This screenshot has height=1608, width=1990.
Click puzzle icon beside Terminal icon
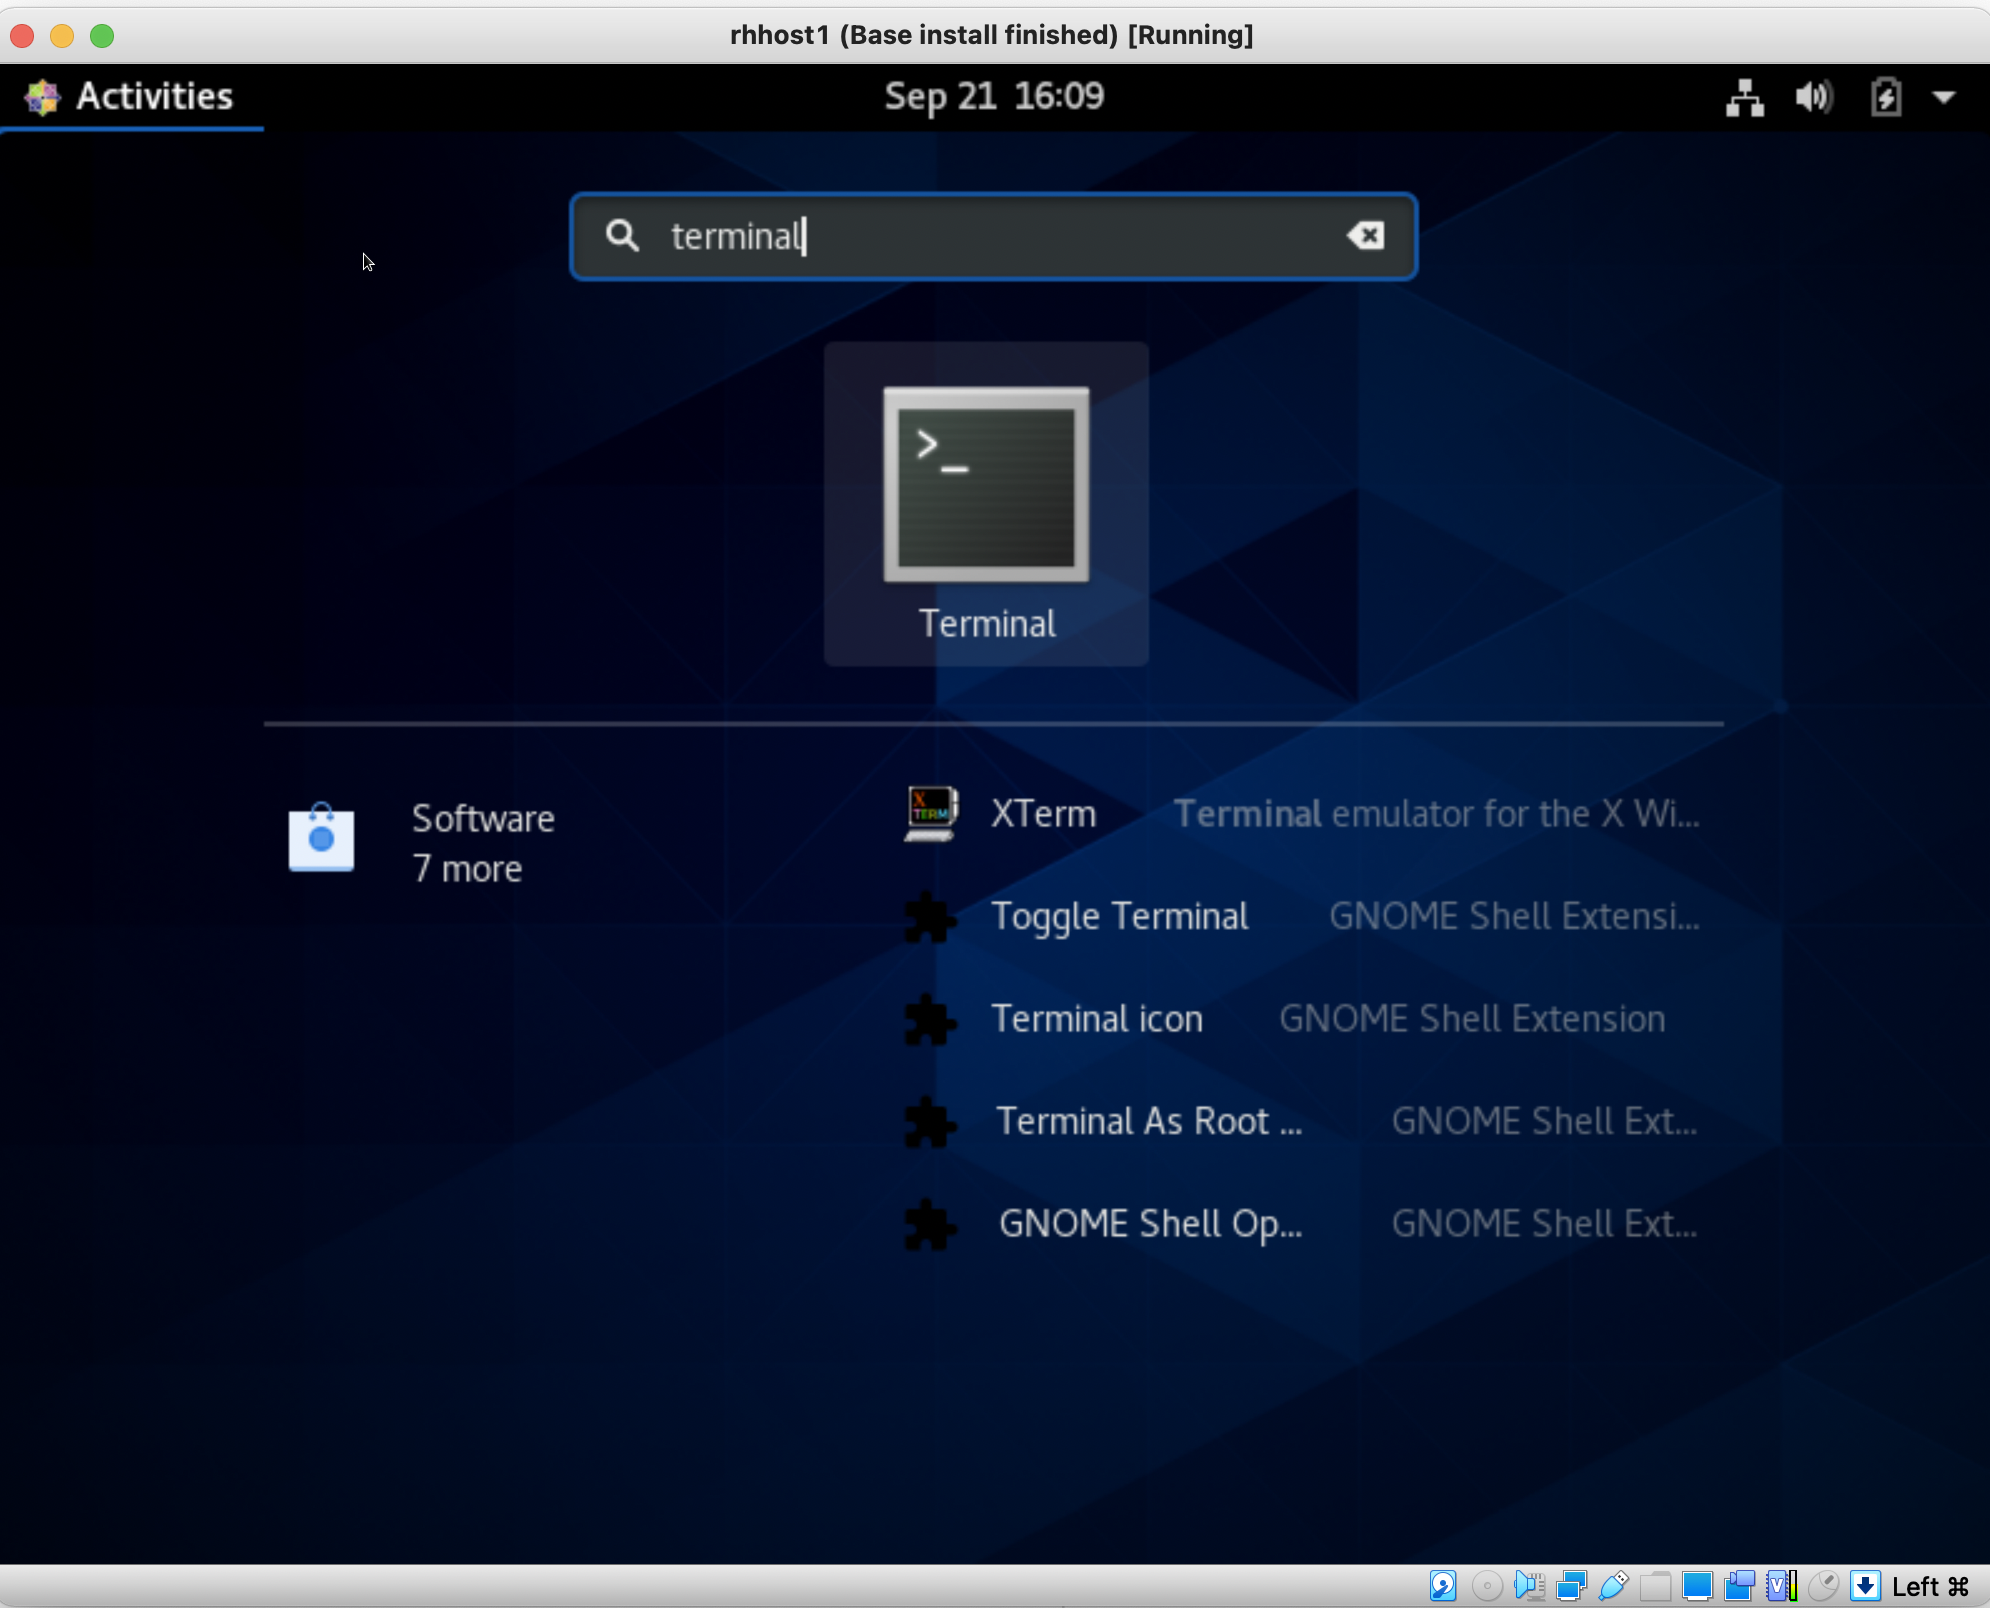930,1019
